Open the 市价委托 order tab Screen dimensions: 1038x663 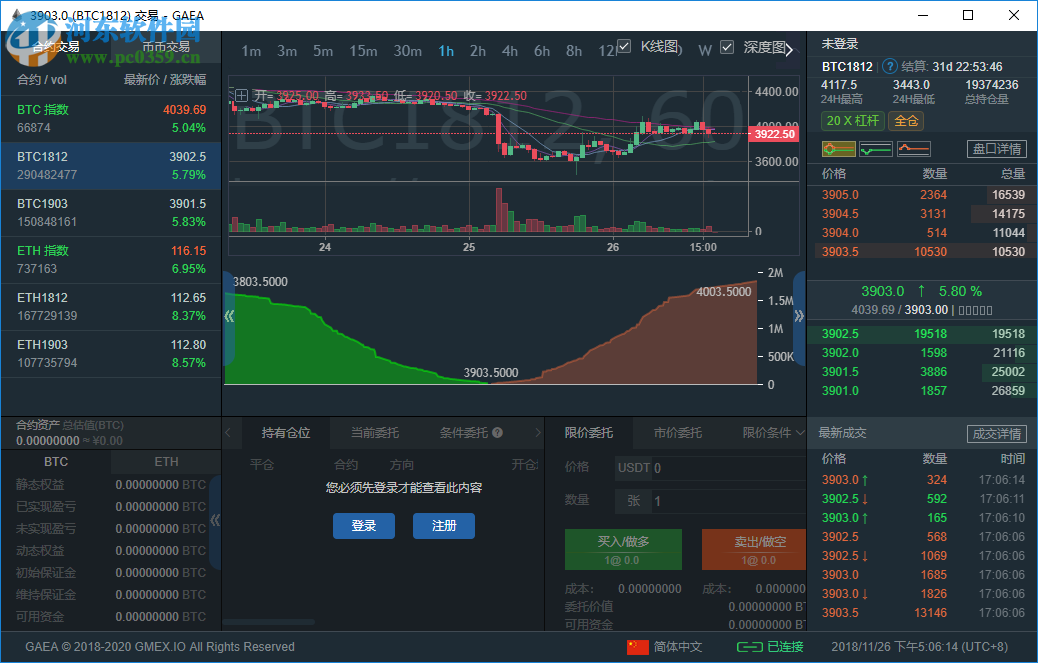point(678,432)
